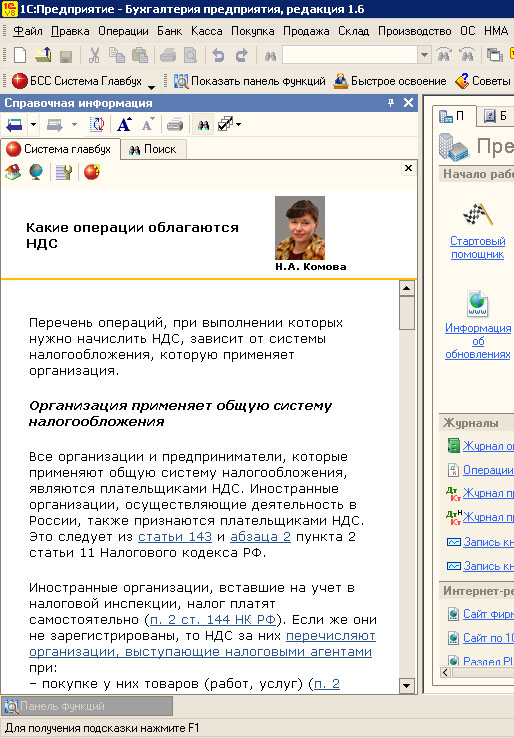Open the Производство menu
Screen dimensions: 514x738
[415, 31]
